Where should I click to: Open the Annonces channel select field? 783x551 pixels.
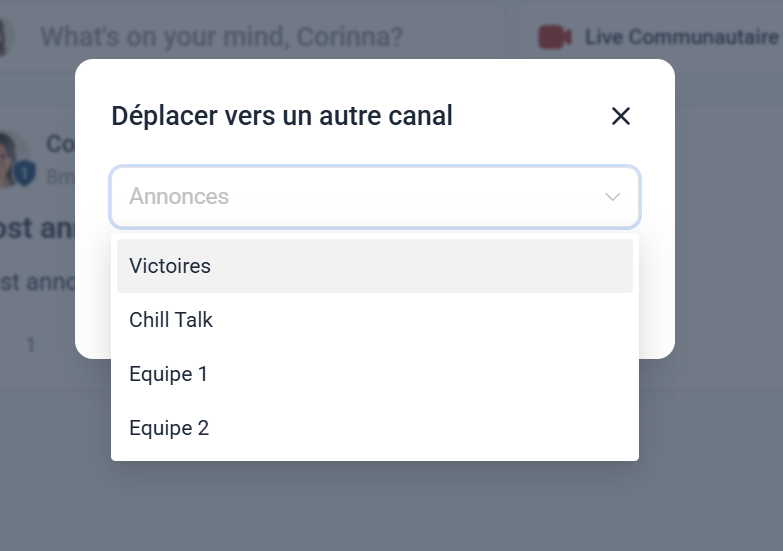pyautogui.click(x=375, y=197)
